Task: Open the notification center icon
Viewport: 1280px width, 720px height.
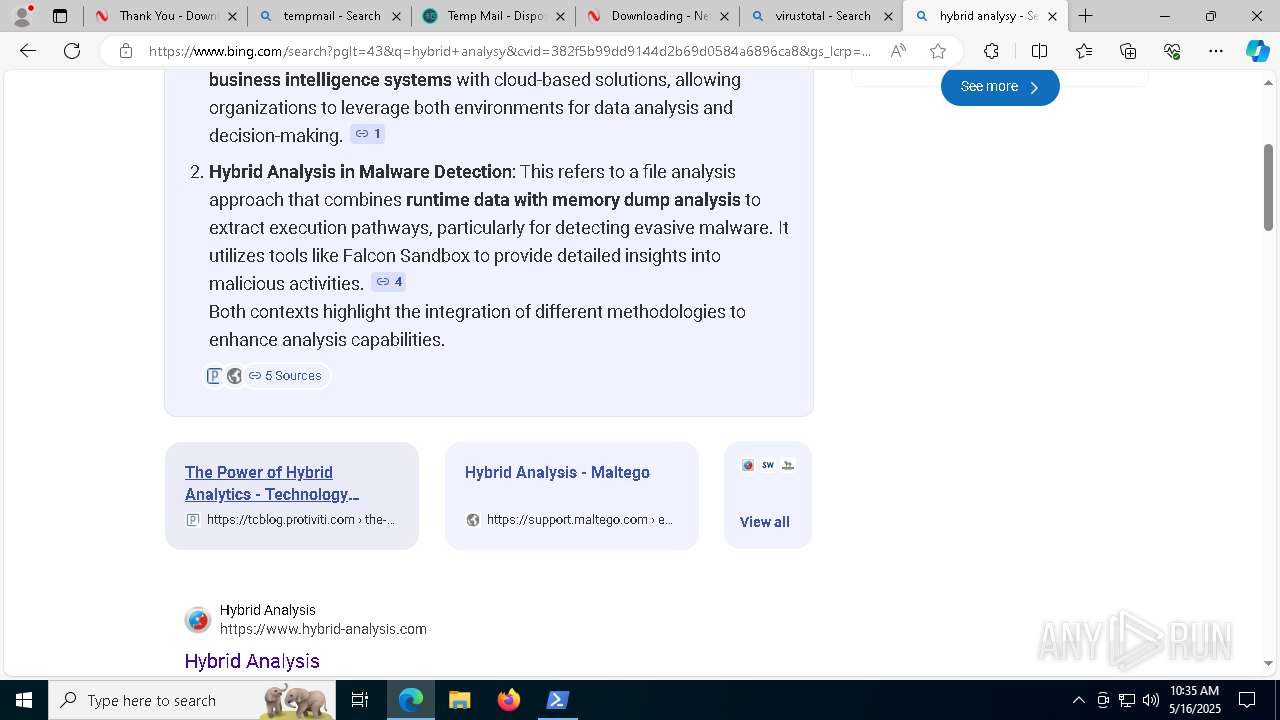Action: pos(1247,700)
